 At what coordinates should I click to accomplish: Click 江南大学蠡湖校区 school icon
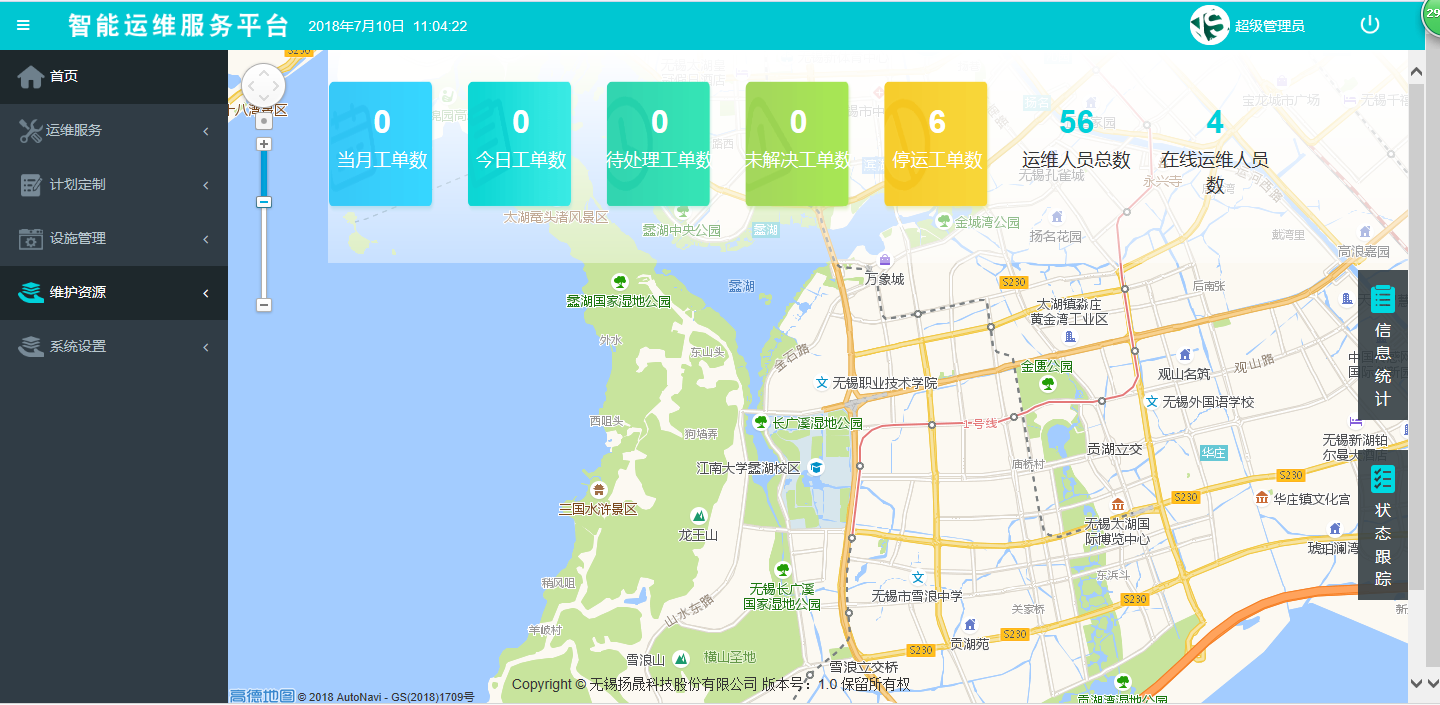pos(816,467)
